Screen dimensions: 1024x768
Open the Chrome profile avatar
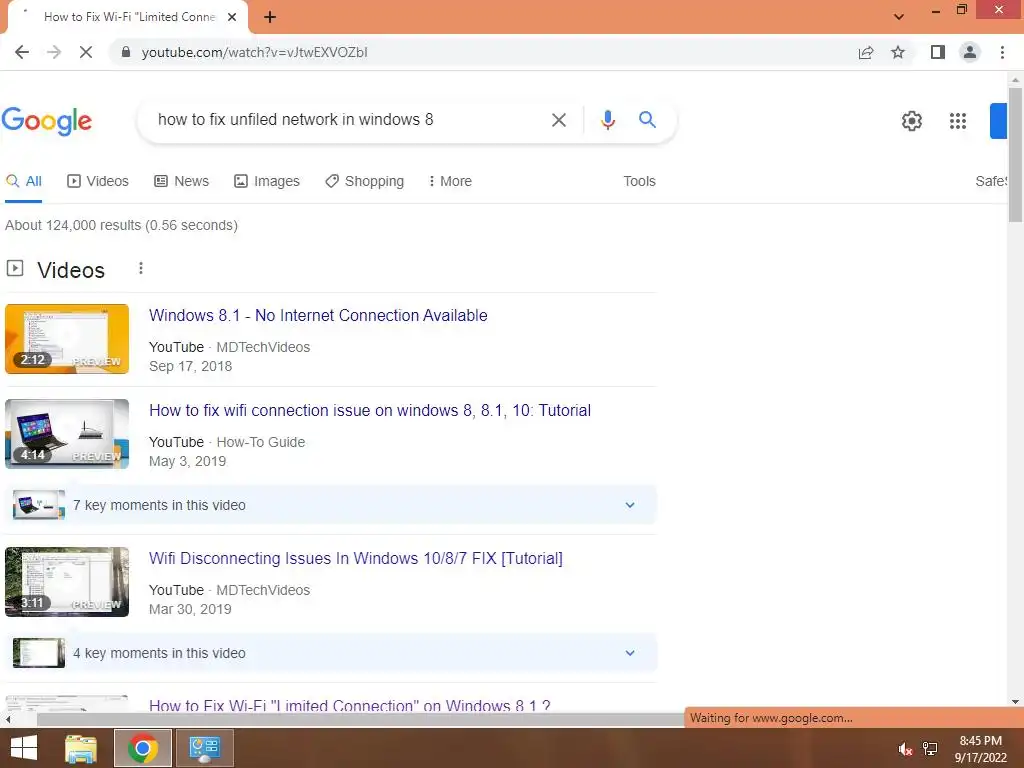(970, 52)
